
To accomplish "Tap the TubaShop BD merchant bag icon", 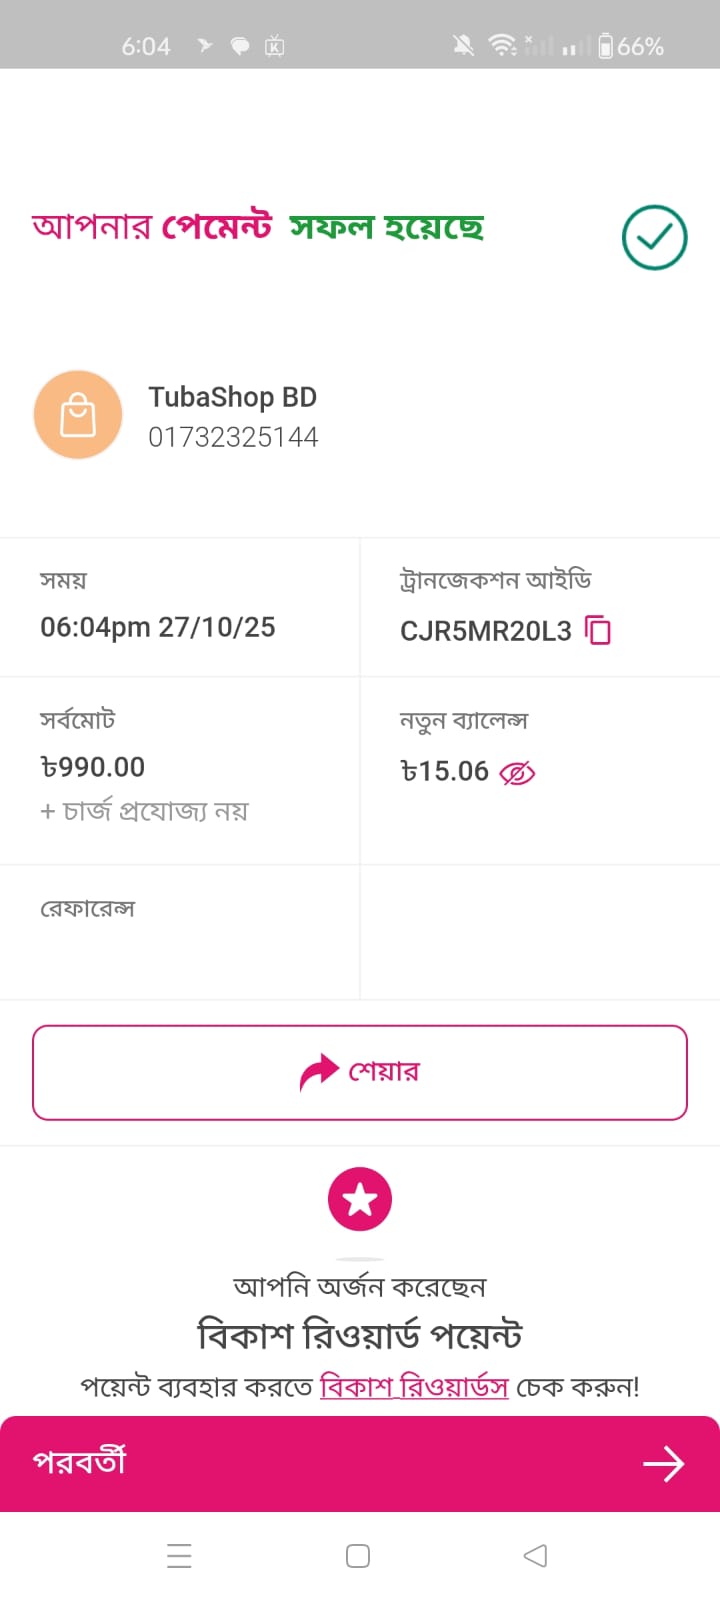I will pos(78,415).
